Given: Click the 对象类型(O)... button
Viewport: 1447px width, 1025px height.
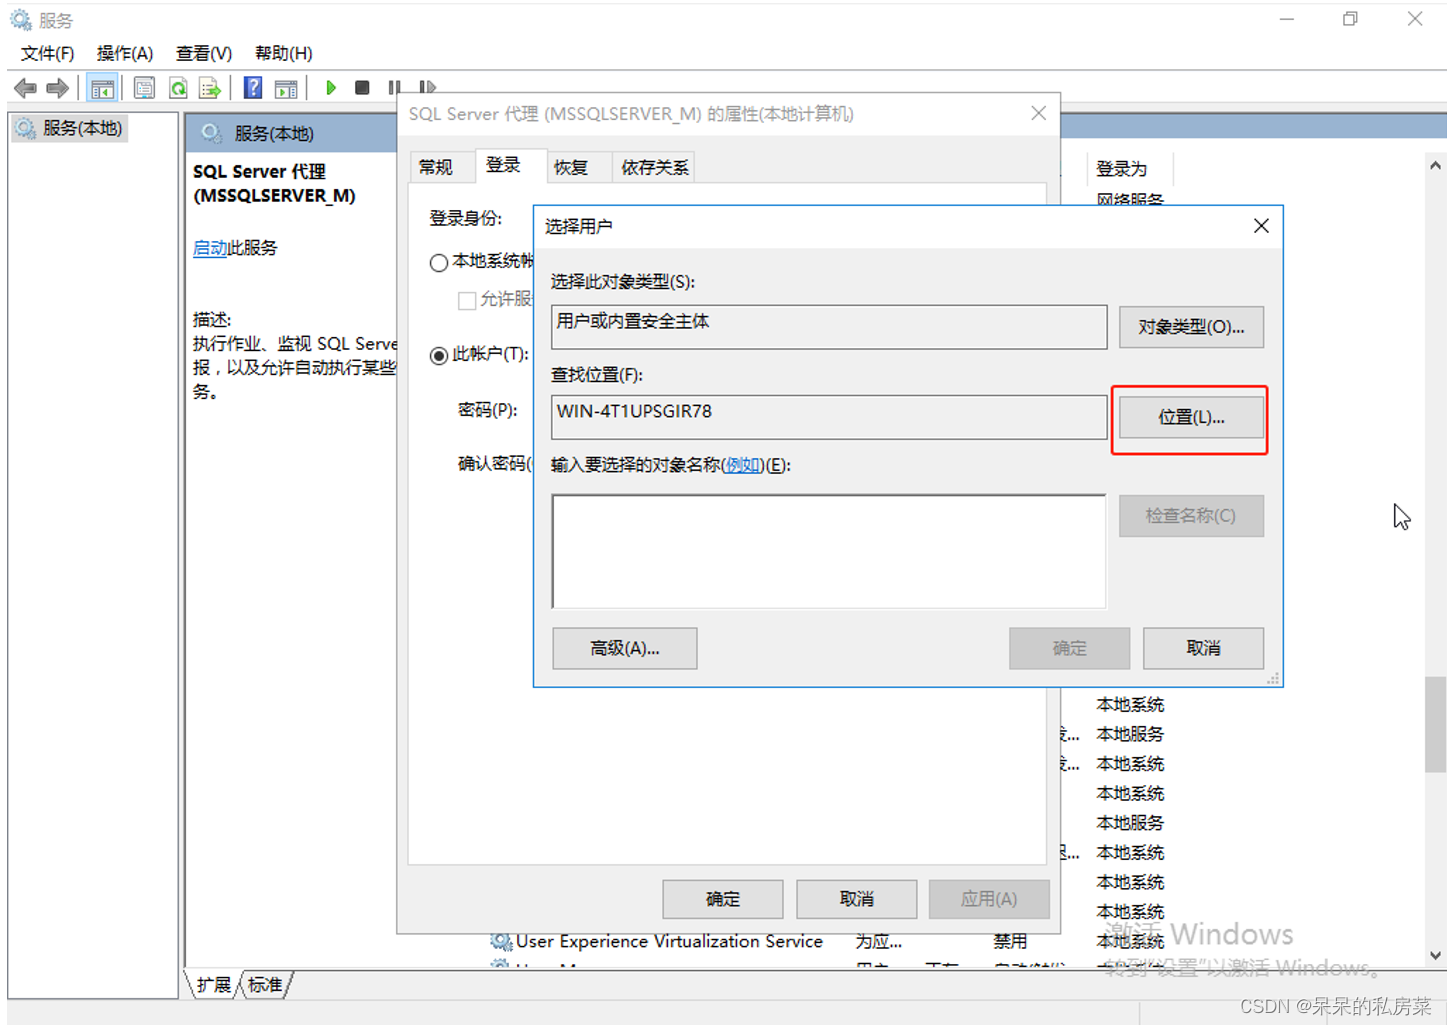Looking at the screenshot, I should tap(1191, 327).
